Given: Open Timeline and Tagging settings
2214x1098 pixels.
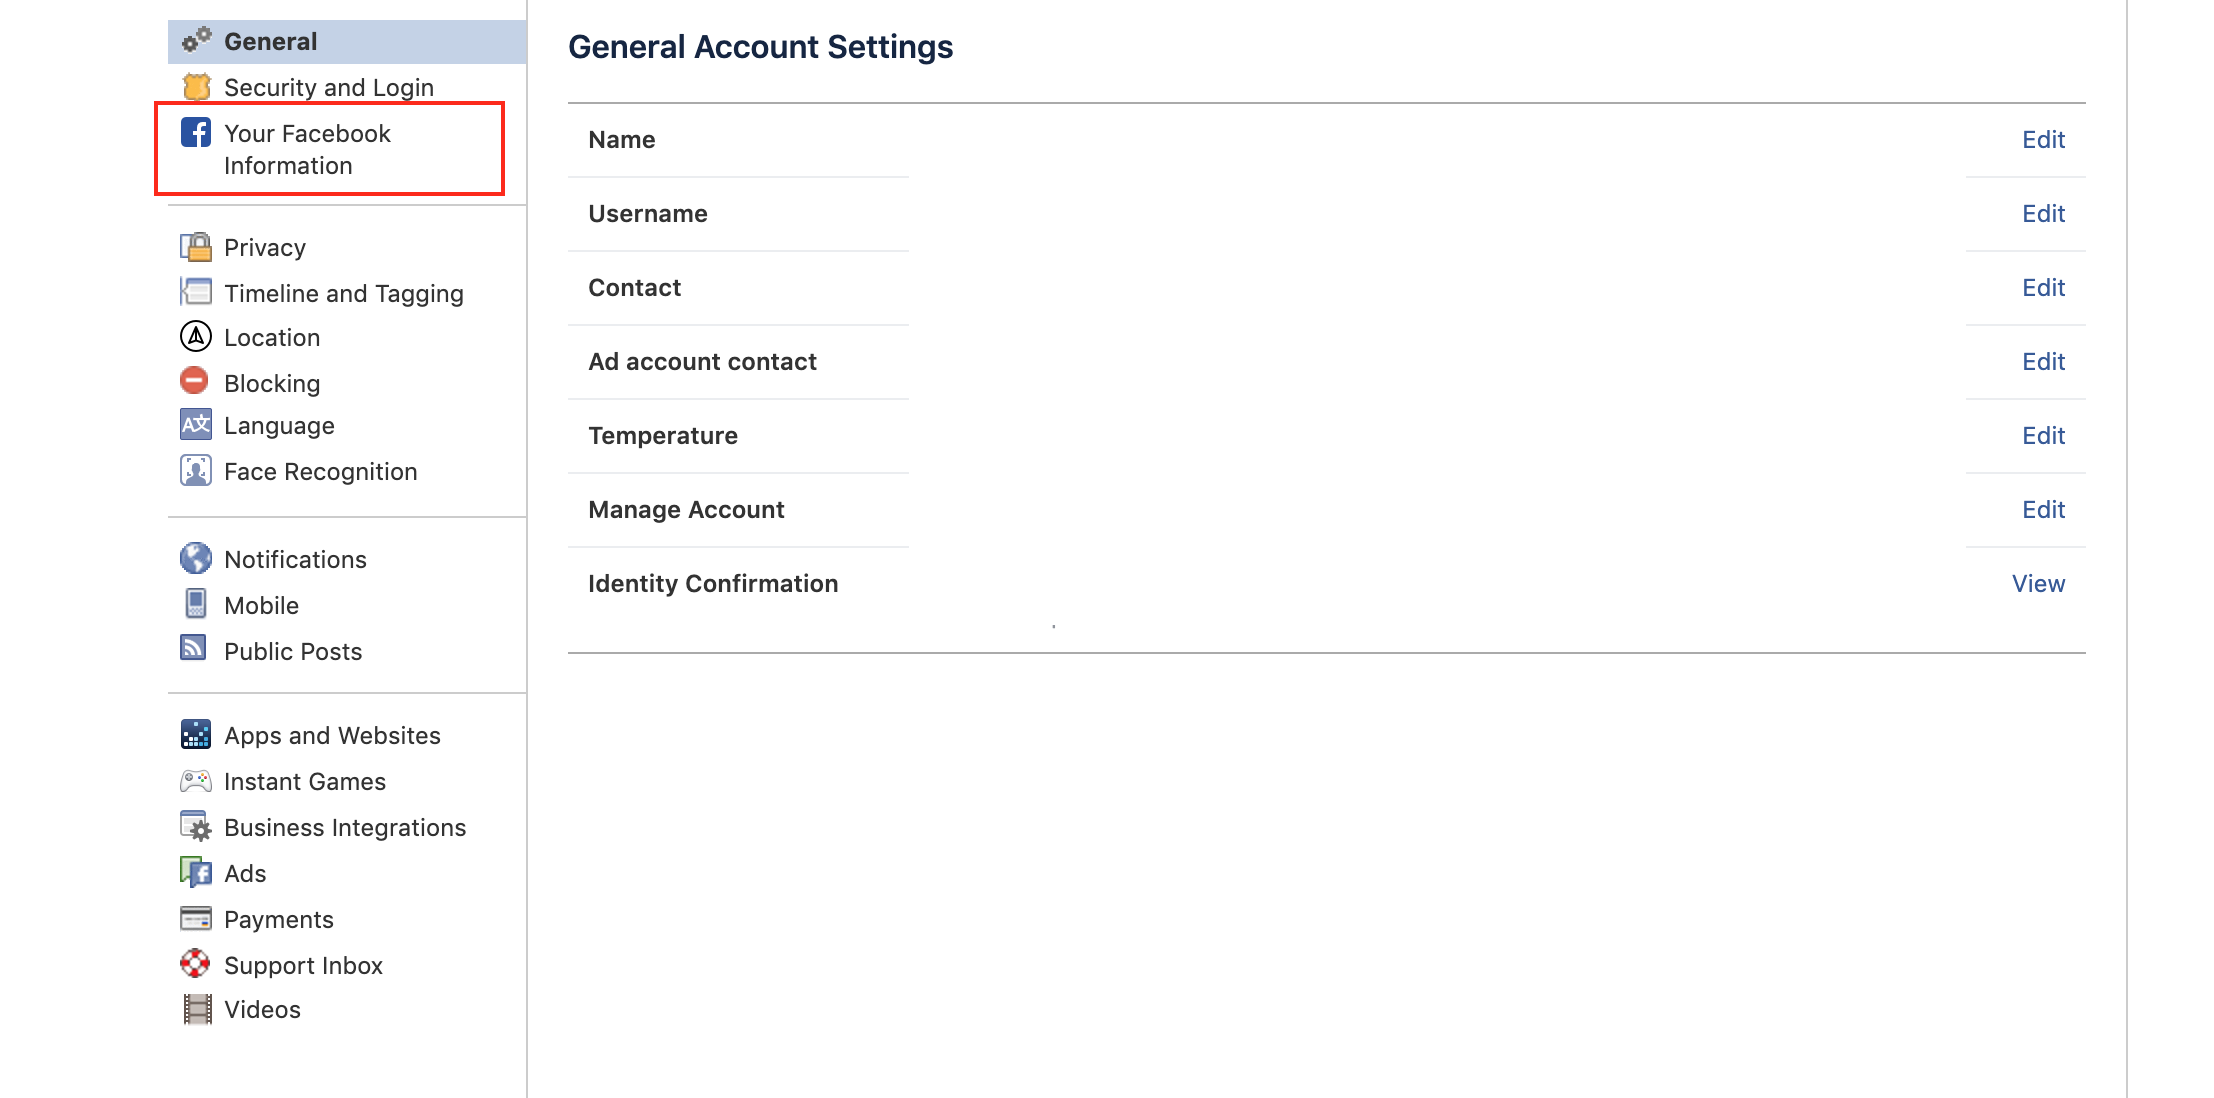Looking at the screenshot, I should click(x=343, y=293).
